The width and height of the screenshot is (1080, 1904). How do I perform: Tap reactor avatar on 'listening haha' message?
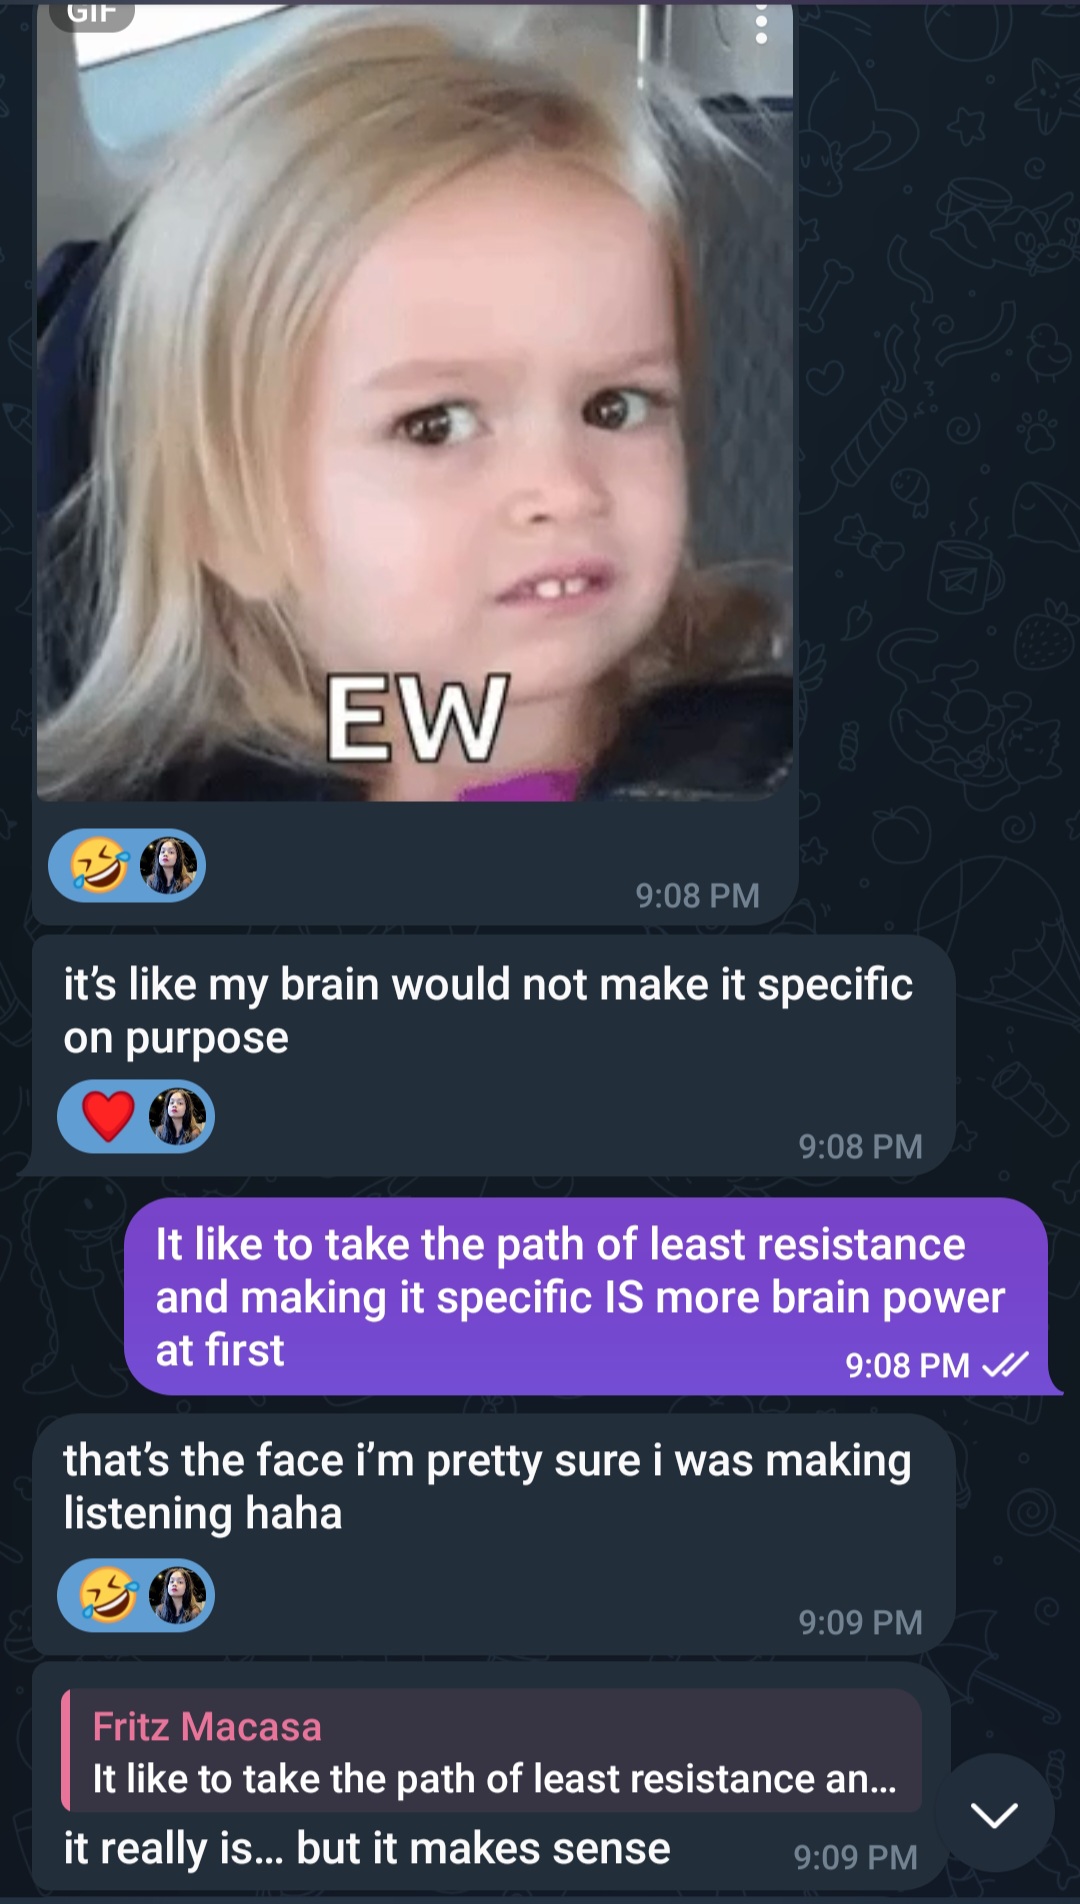click(177, 1595)
